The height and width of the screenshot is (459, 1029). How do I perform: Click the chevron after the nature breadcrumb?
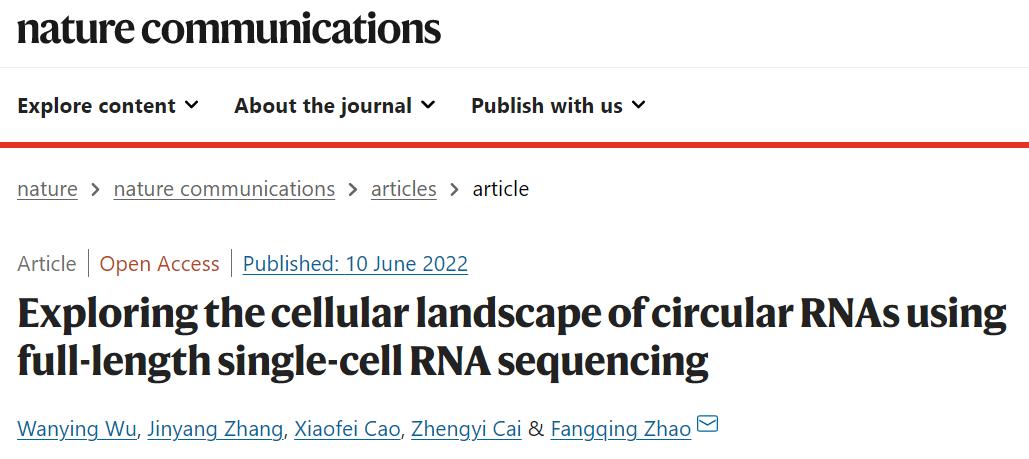click(x=96, y=190)
